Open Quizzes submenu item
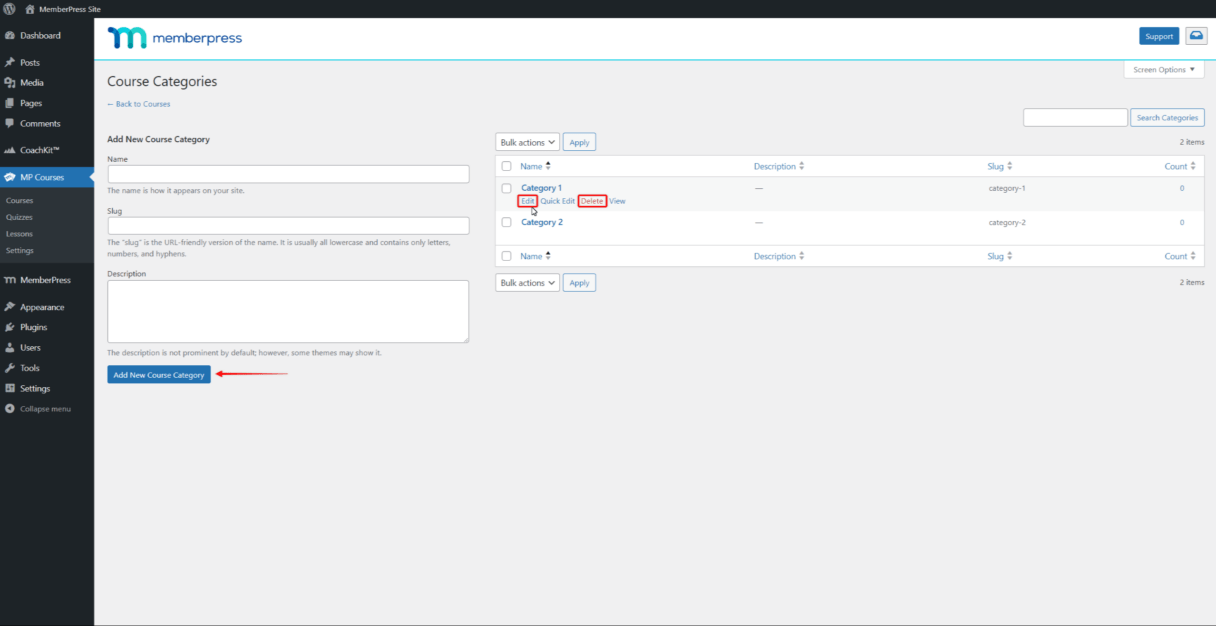Image resolution: width=1216 pixels, height=626 pixels. [x=19, y=217]
